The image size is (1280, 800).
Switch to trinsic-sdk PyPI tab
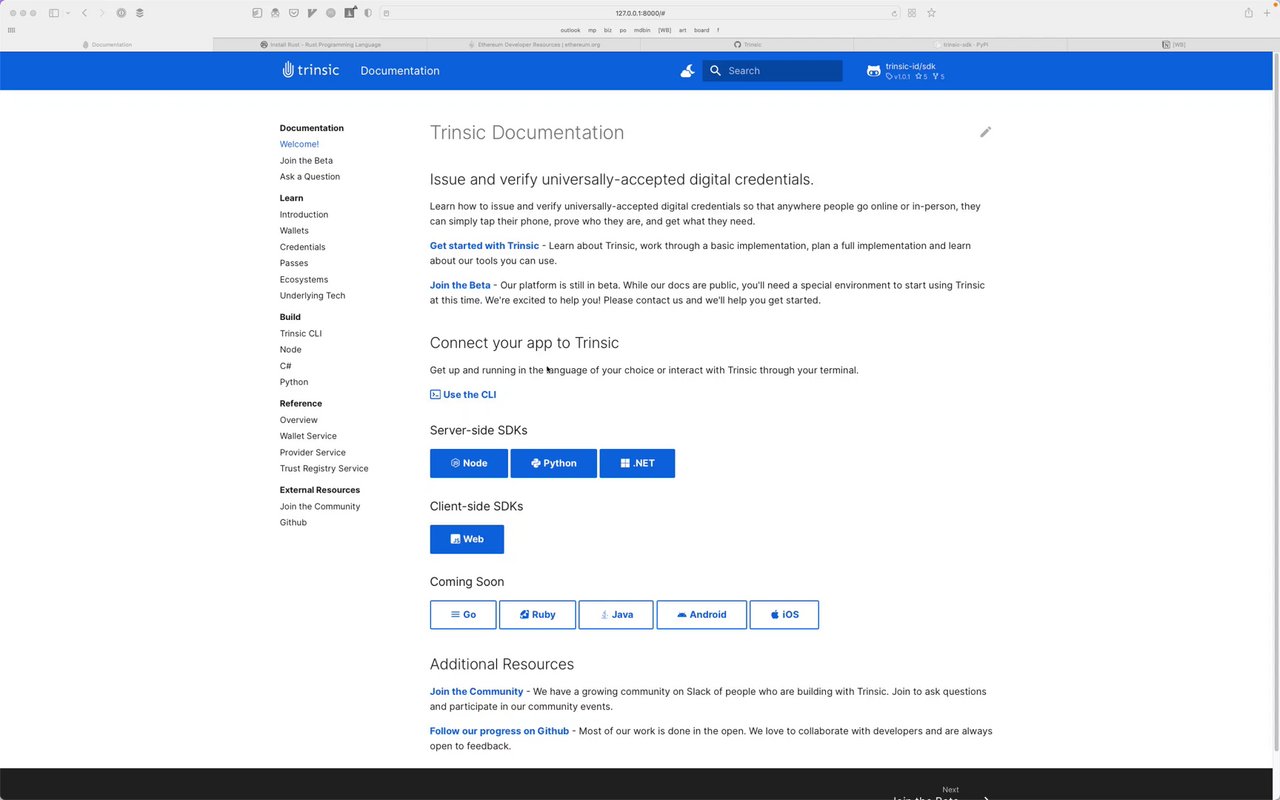click(x=960, y=44)
